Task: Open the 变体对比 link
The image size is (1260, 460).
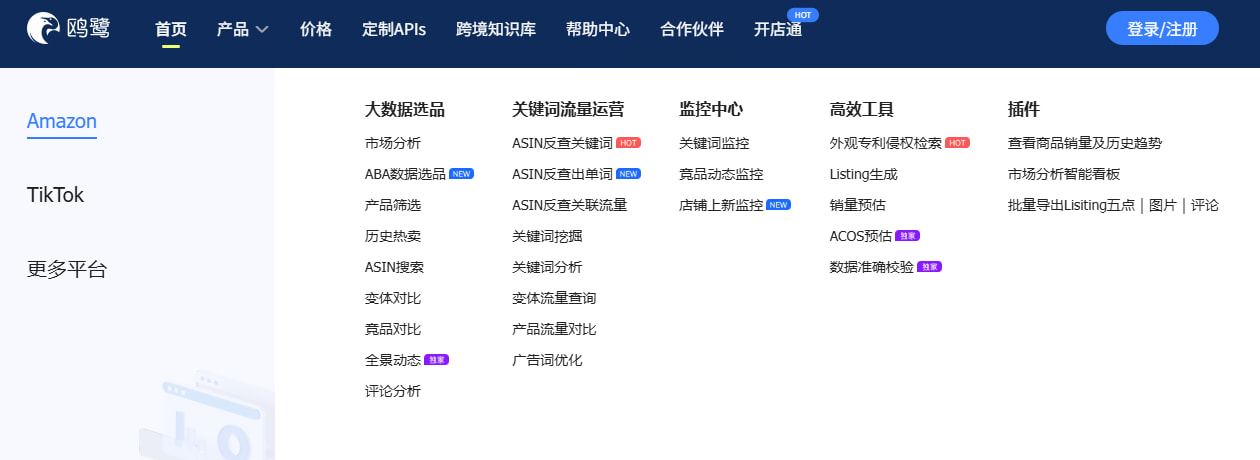Action: pyautogui.click(x=393, y=298)
